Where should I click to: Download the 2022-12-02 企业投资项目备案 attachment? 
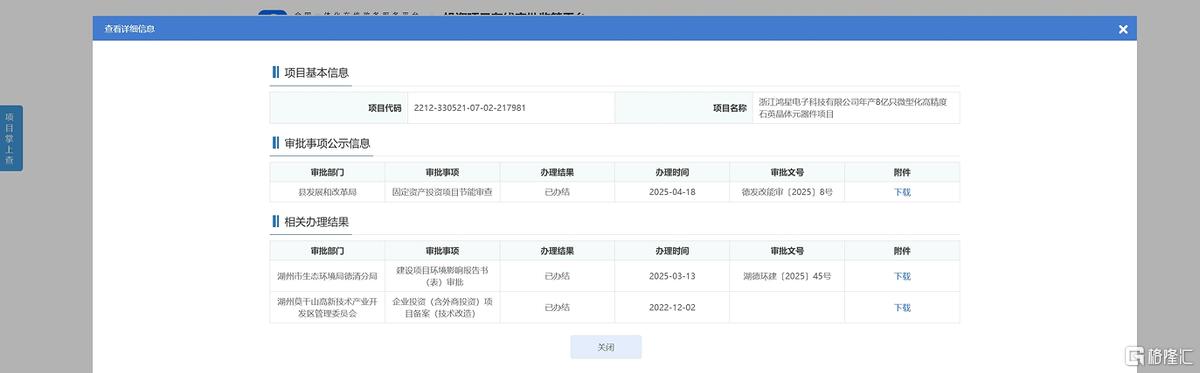pyautogui.click(x=902, y=308)
